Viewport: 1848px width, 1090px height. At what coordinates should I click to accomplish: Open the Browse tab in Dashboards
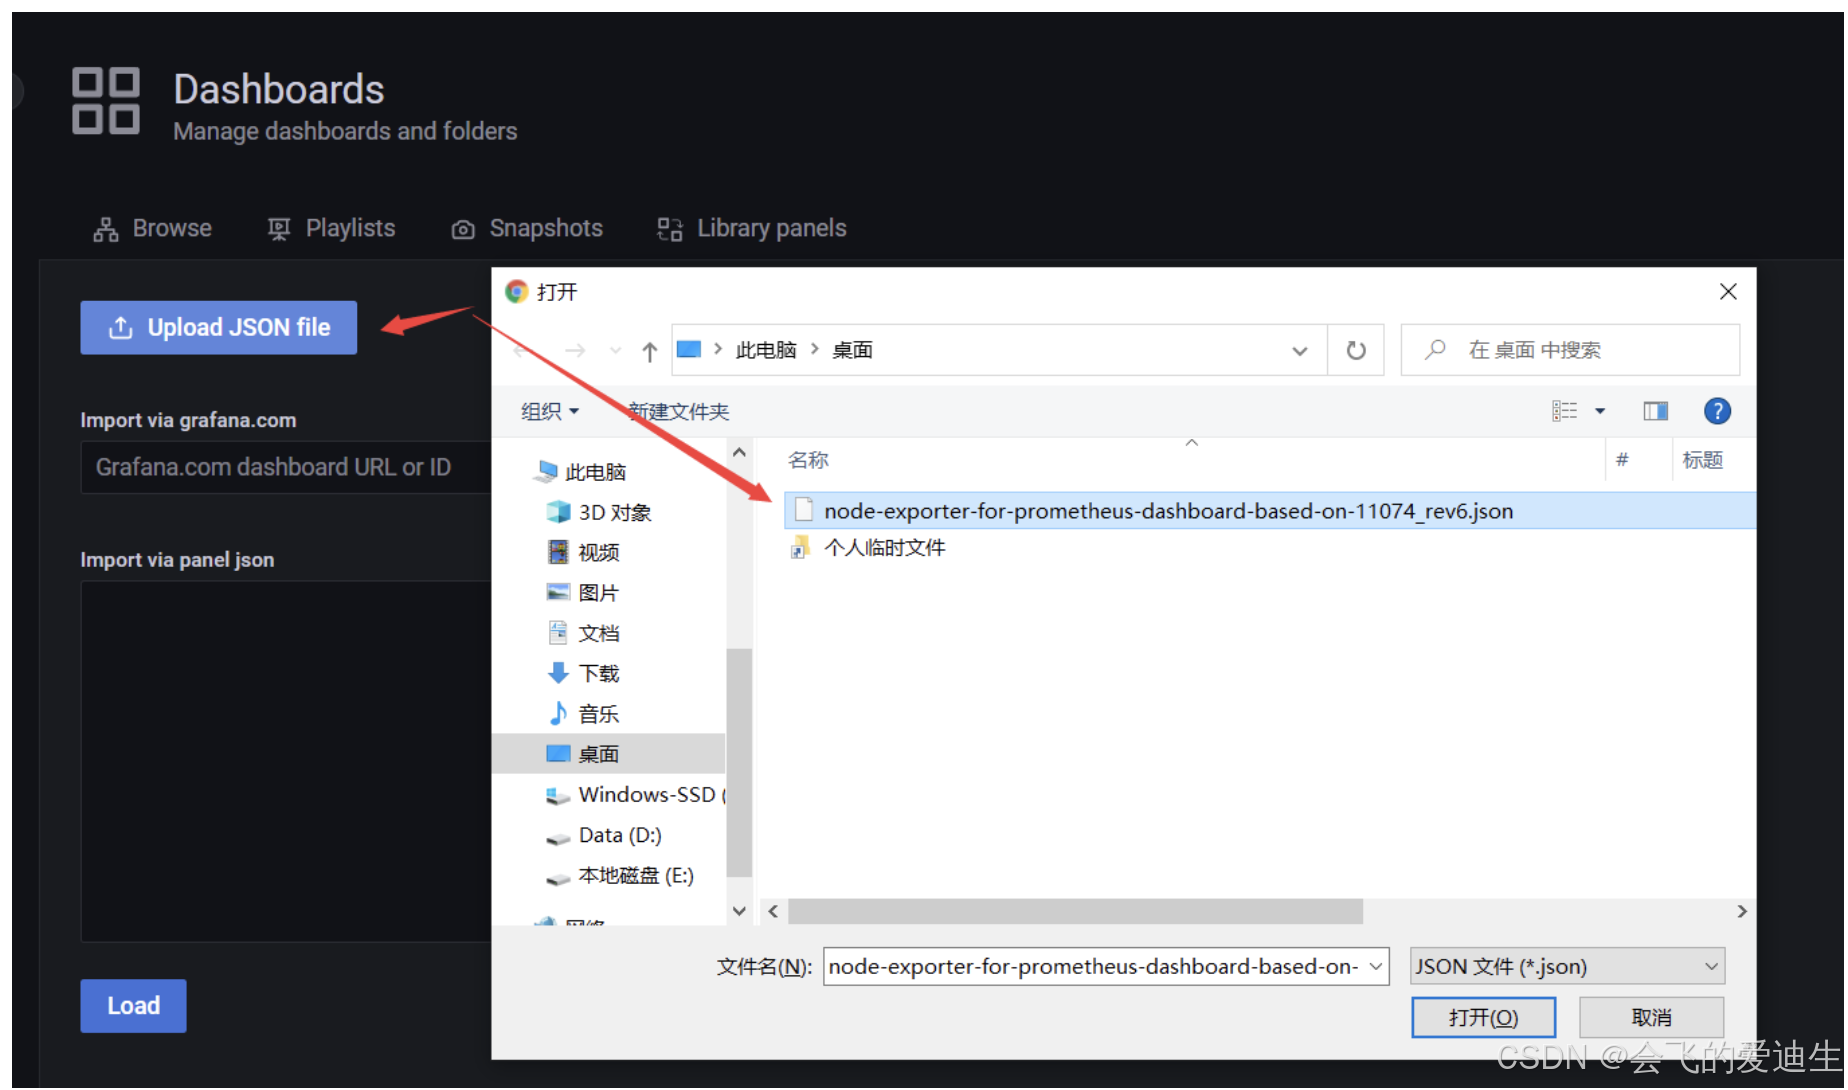pos(153,228)
